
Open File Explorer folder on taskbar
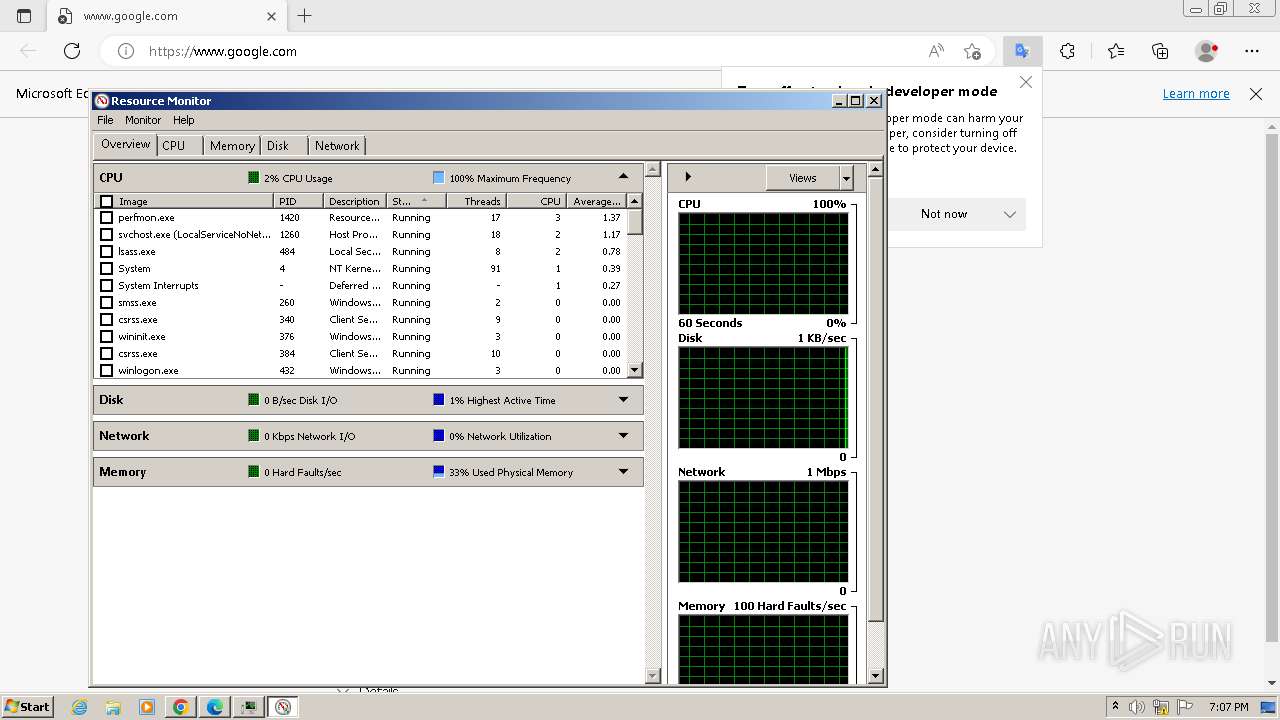click(x=113, y=707)
